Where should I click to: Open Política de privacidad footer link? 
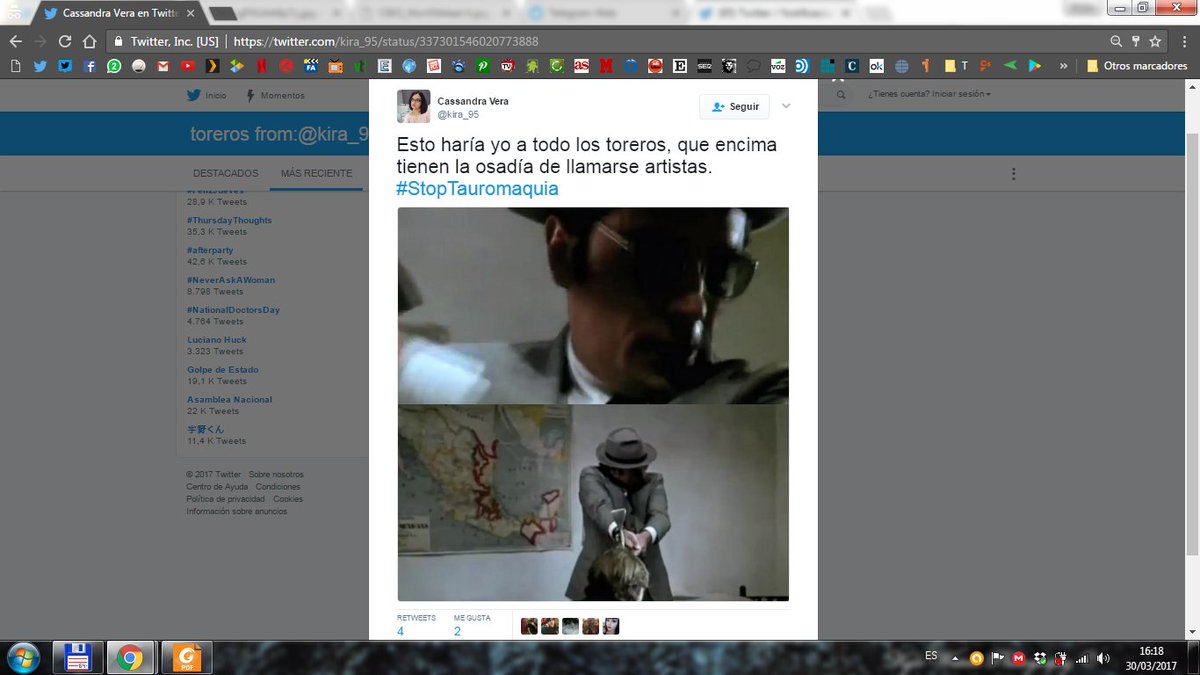(x=225, y=499)
